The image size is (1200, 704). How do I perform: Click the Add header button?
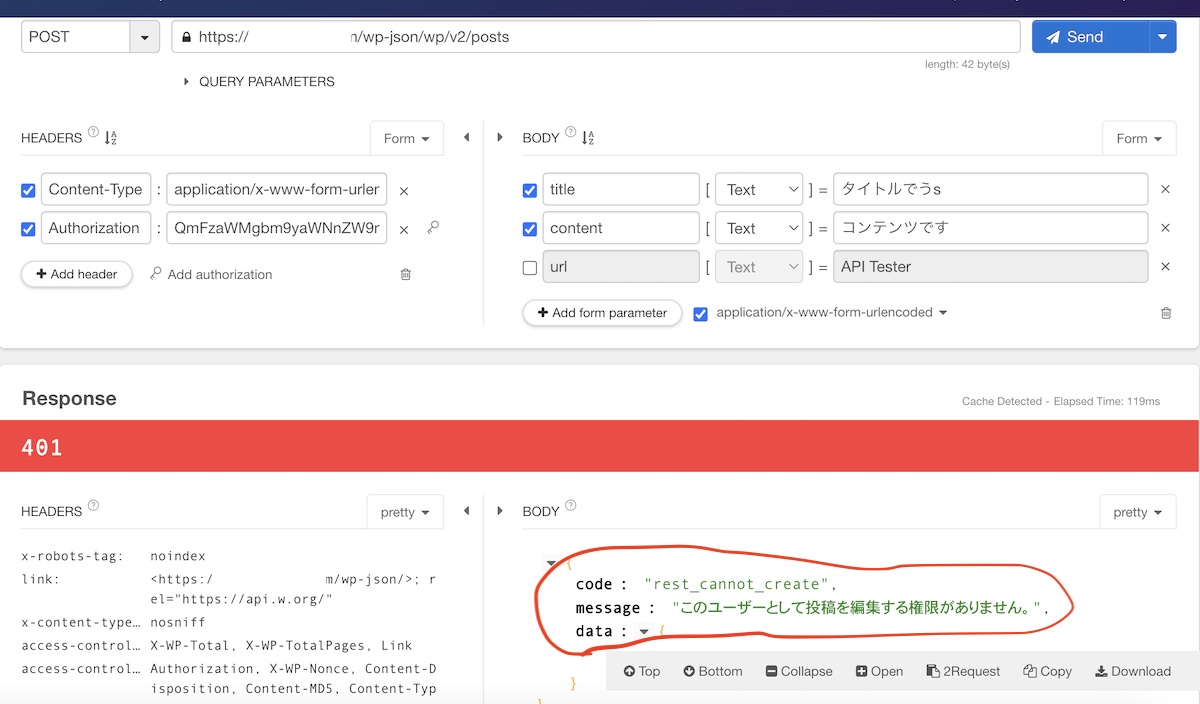[x=77, y=273]
